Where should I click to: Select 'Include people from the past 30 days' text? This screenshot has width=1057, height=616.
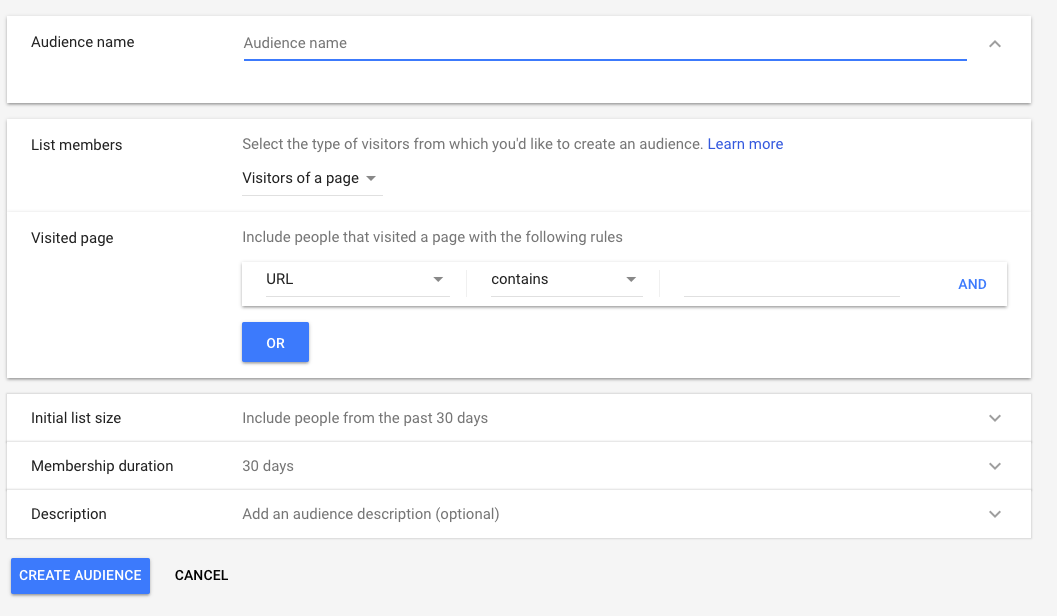pos(365,418)
